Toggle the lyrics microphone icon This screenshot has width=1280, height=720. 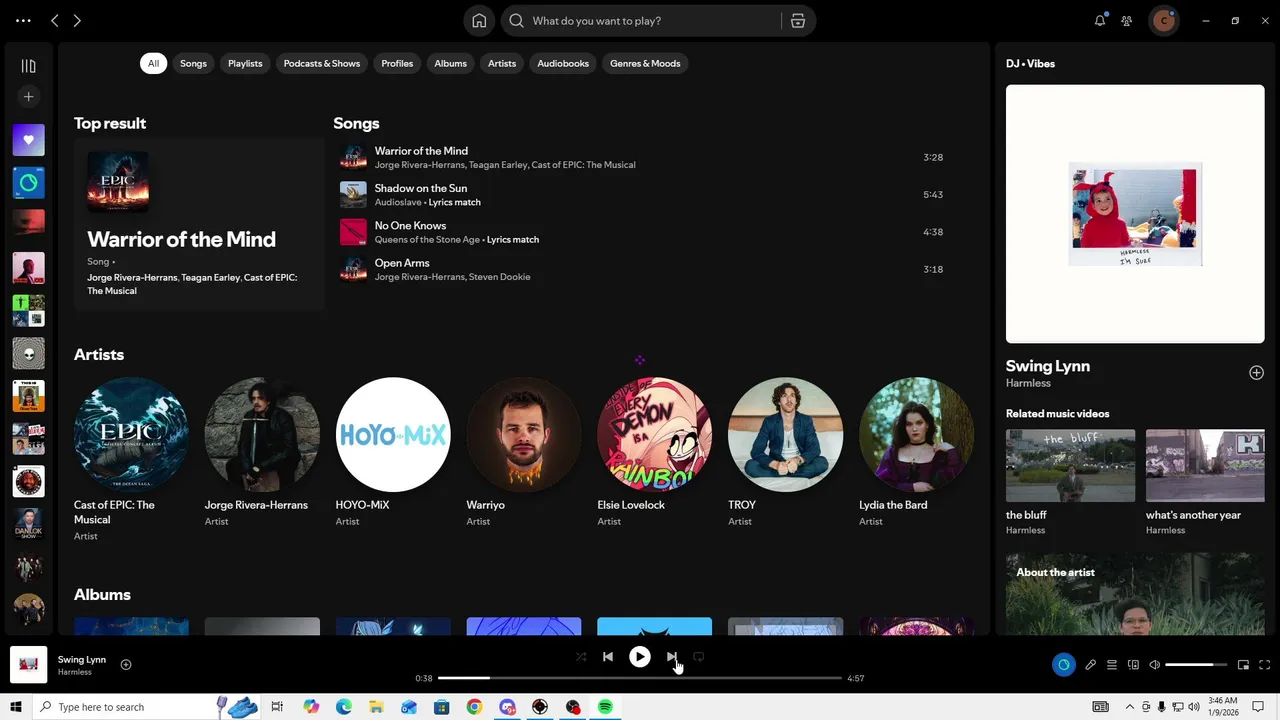point(1090,665)
